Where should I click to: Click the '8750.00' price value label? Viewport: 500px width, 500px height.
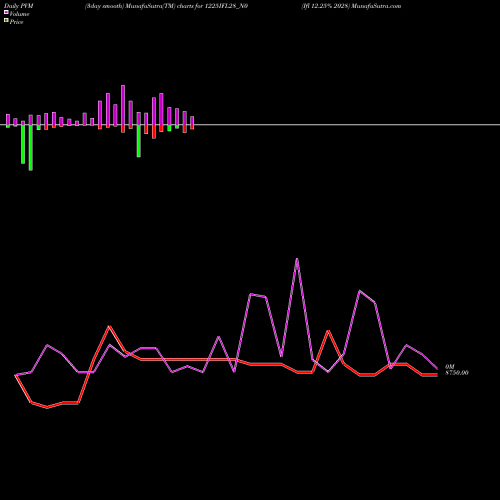[x=457, y=373]
